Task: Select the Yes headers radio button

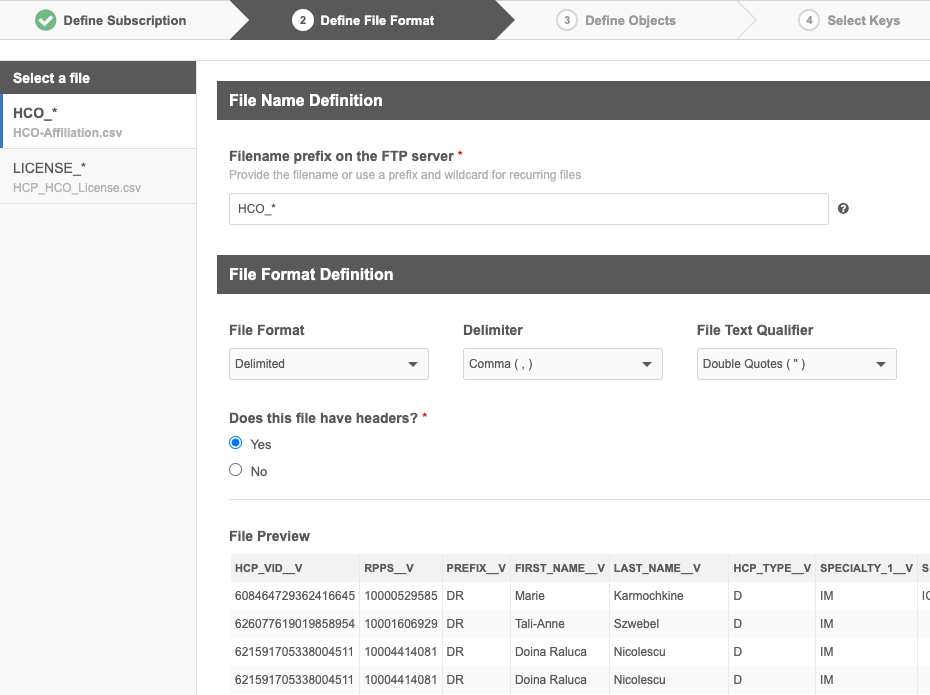Action: point(236,443)
